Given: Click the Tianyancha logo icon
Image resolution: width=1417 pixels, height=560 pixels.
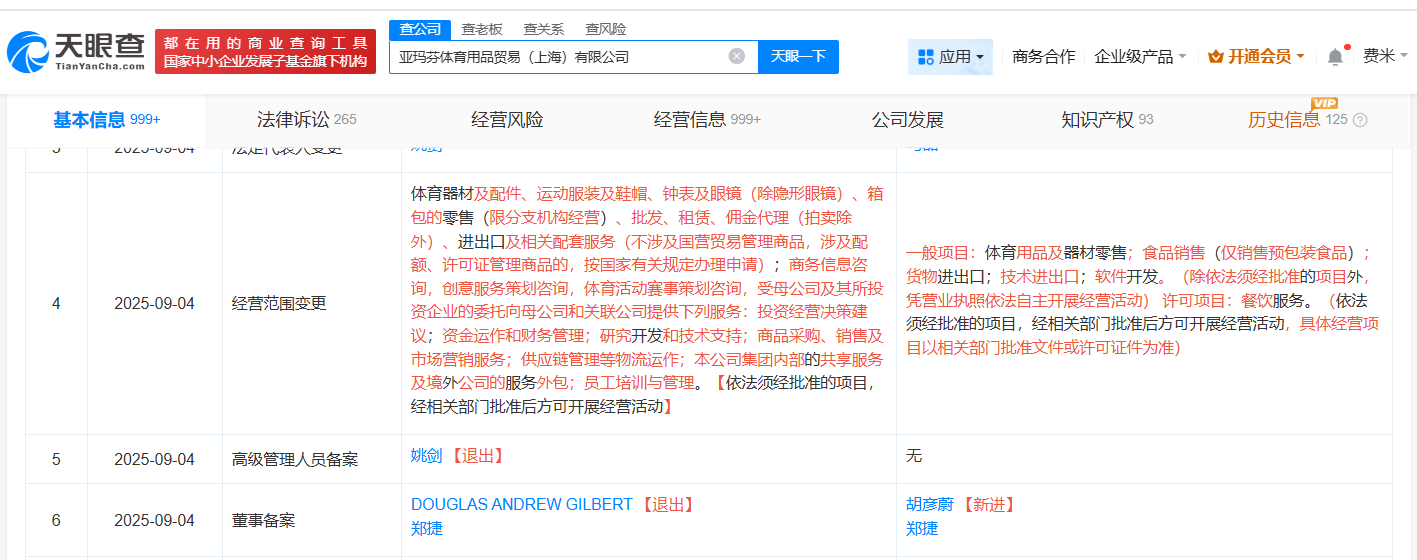Looking at the screenshot, I should (x=28, y=52).
